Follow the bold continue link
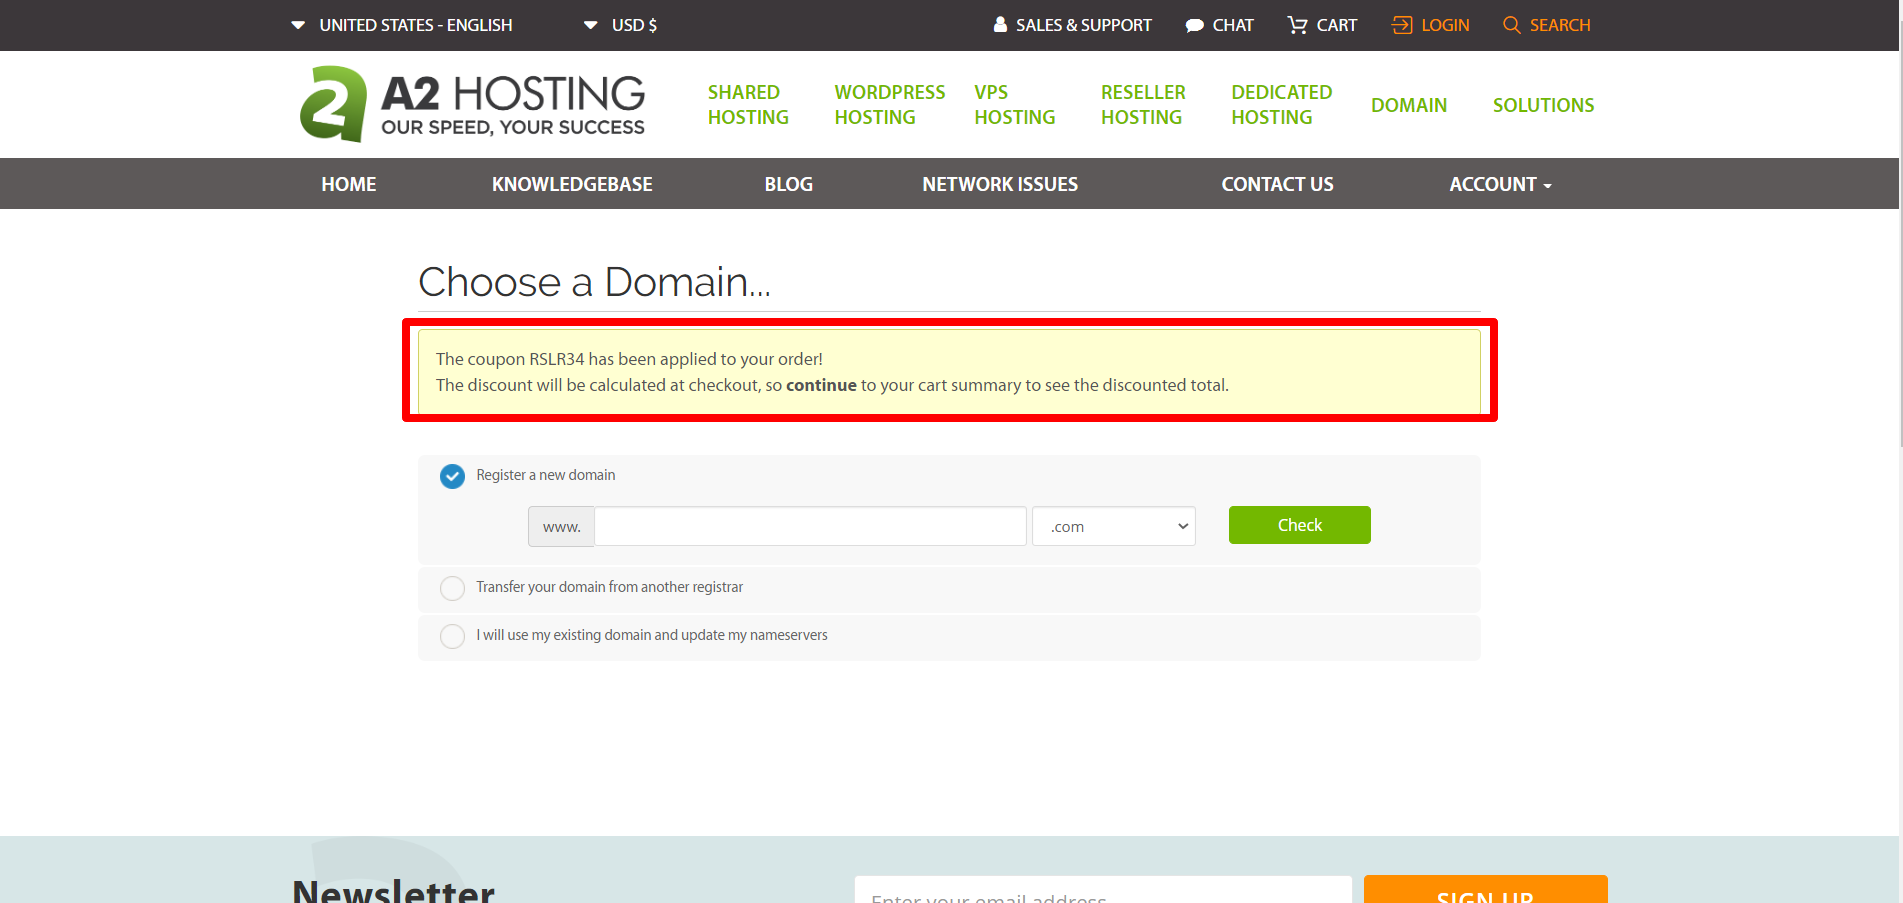Viewport: 1903px width, 903px height. [x=821, y=385]
